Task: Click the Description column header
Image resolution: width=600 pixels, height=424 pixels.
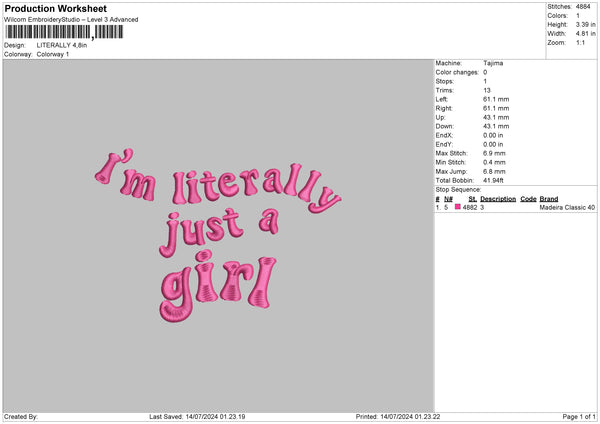Action: click(498, 198)
